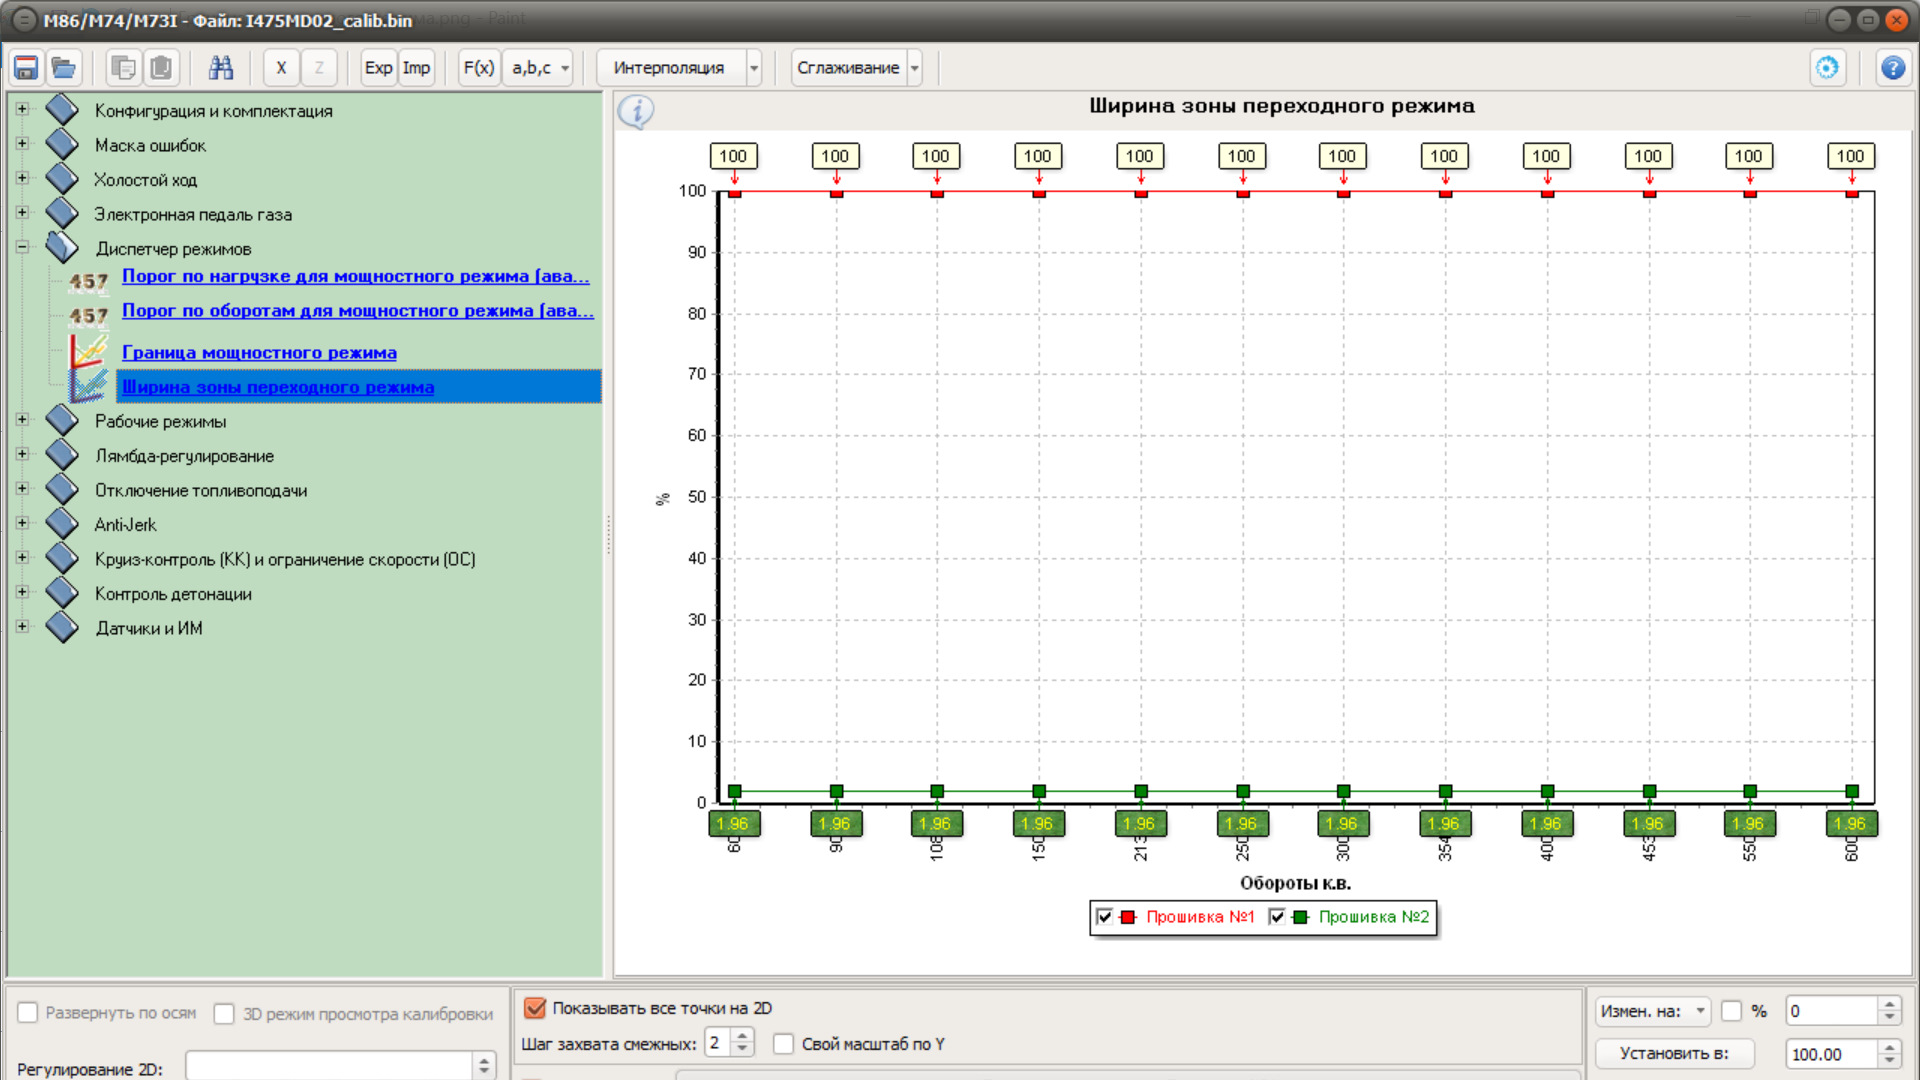Click the Прошивка №2 green legend swatch
The image size is (1920, 1080).
click(1300, 917)
